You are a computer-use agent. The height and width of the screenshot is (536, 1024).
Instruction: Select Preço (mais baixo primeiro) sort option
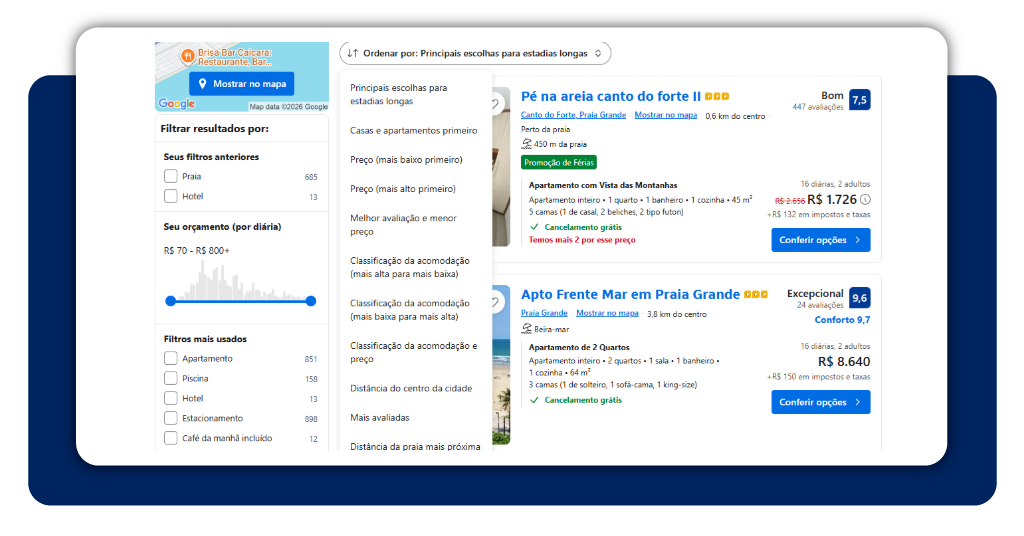(x=406, y=160)
